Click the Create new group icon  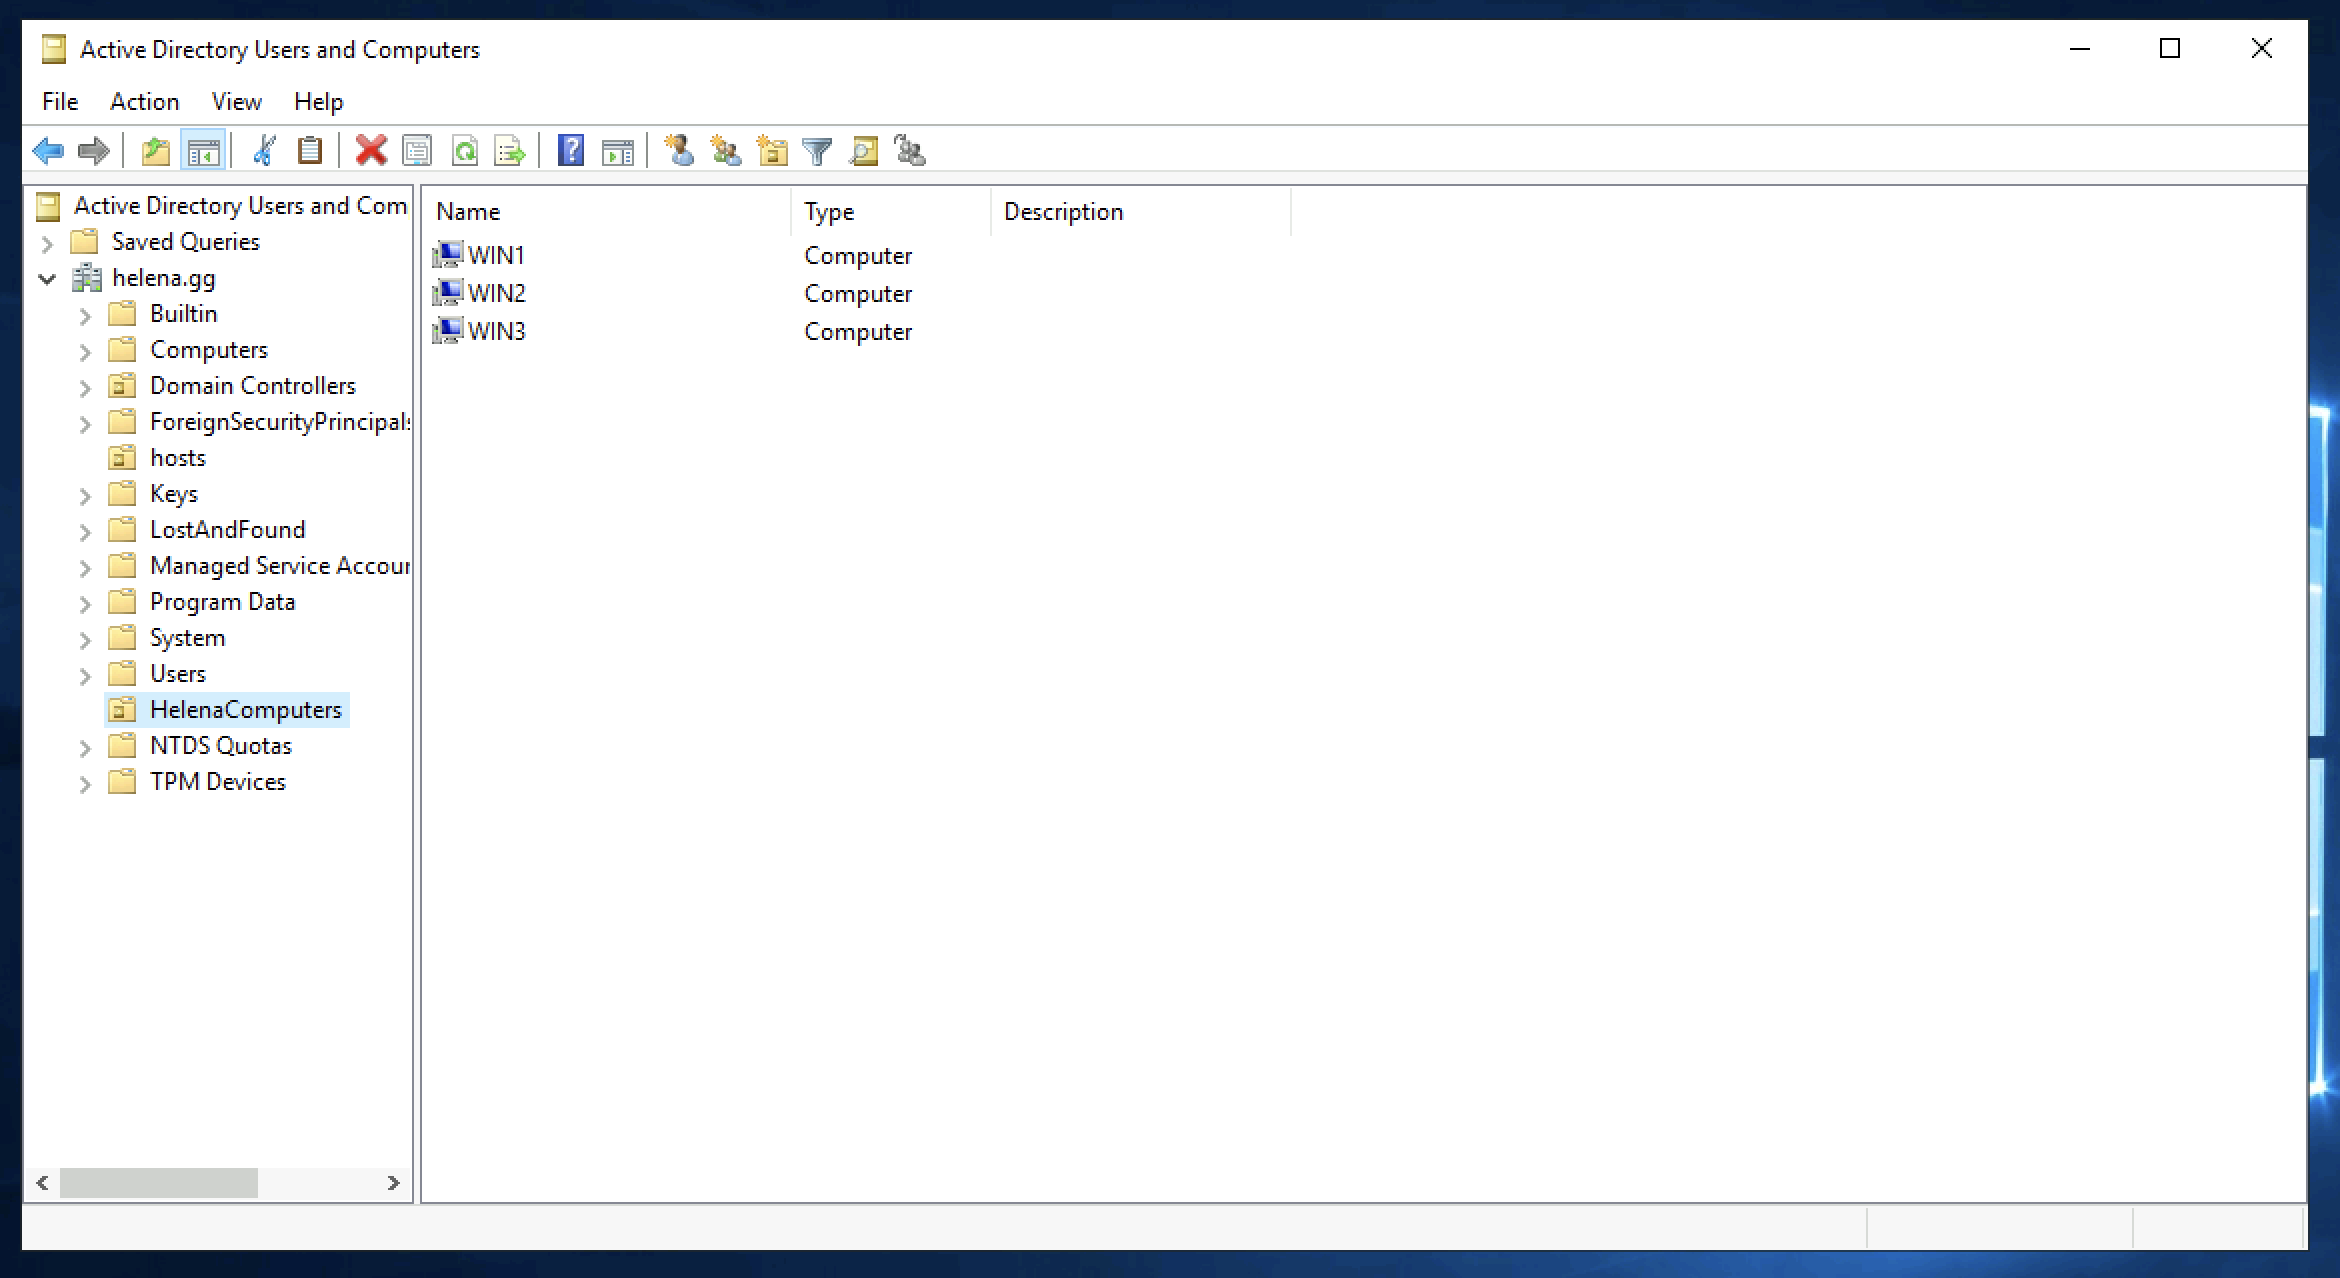pyautogui.click(x=725, y=151)
